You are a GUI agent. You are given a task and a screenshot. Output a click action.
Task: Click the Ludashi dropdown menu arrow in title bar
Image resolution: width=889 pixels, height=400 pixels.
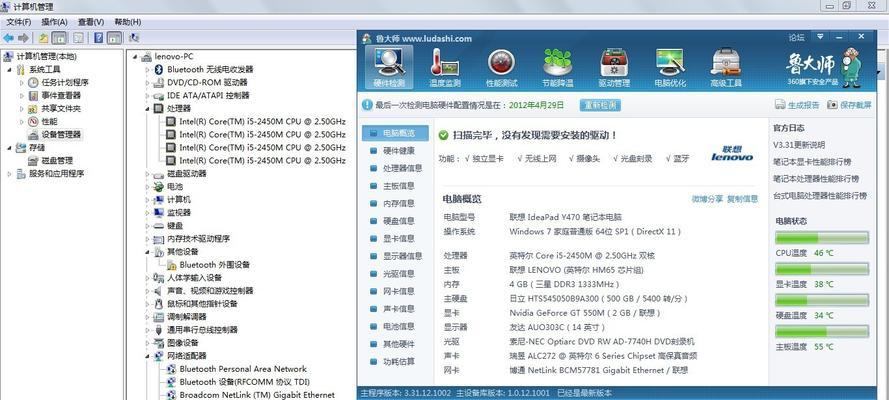coord(820,37)
